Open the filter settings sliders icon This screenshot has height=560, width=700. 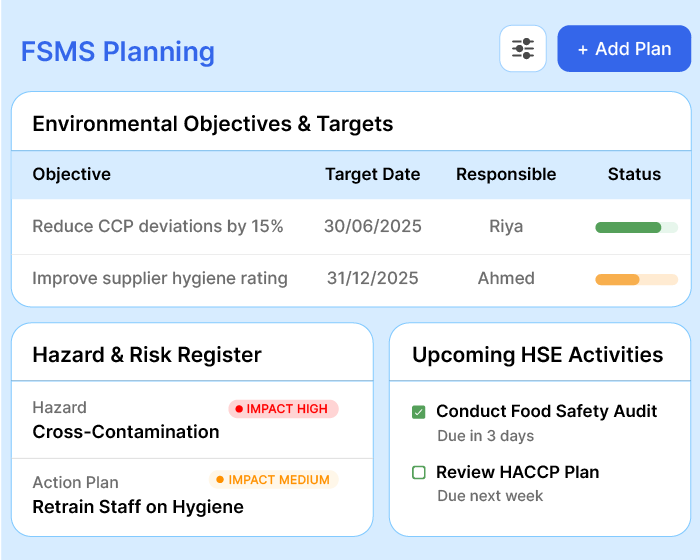523,49
